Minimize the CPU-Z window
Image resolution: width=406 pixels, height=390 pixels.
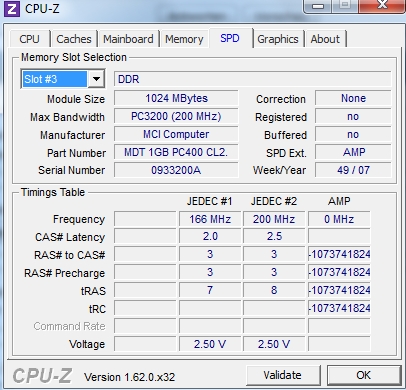click(318, 6)
